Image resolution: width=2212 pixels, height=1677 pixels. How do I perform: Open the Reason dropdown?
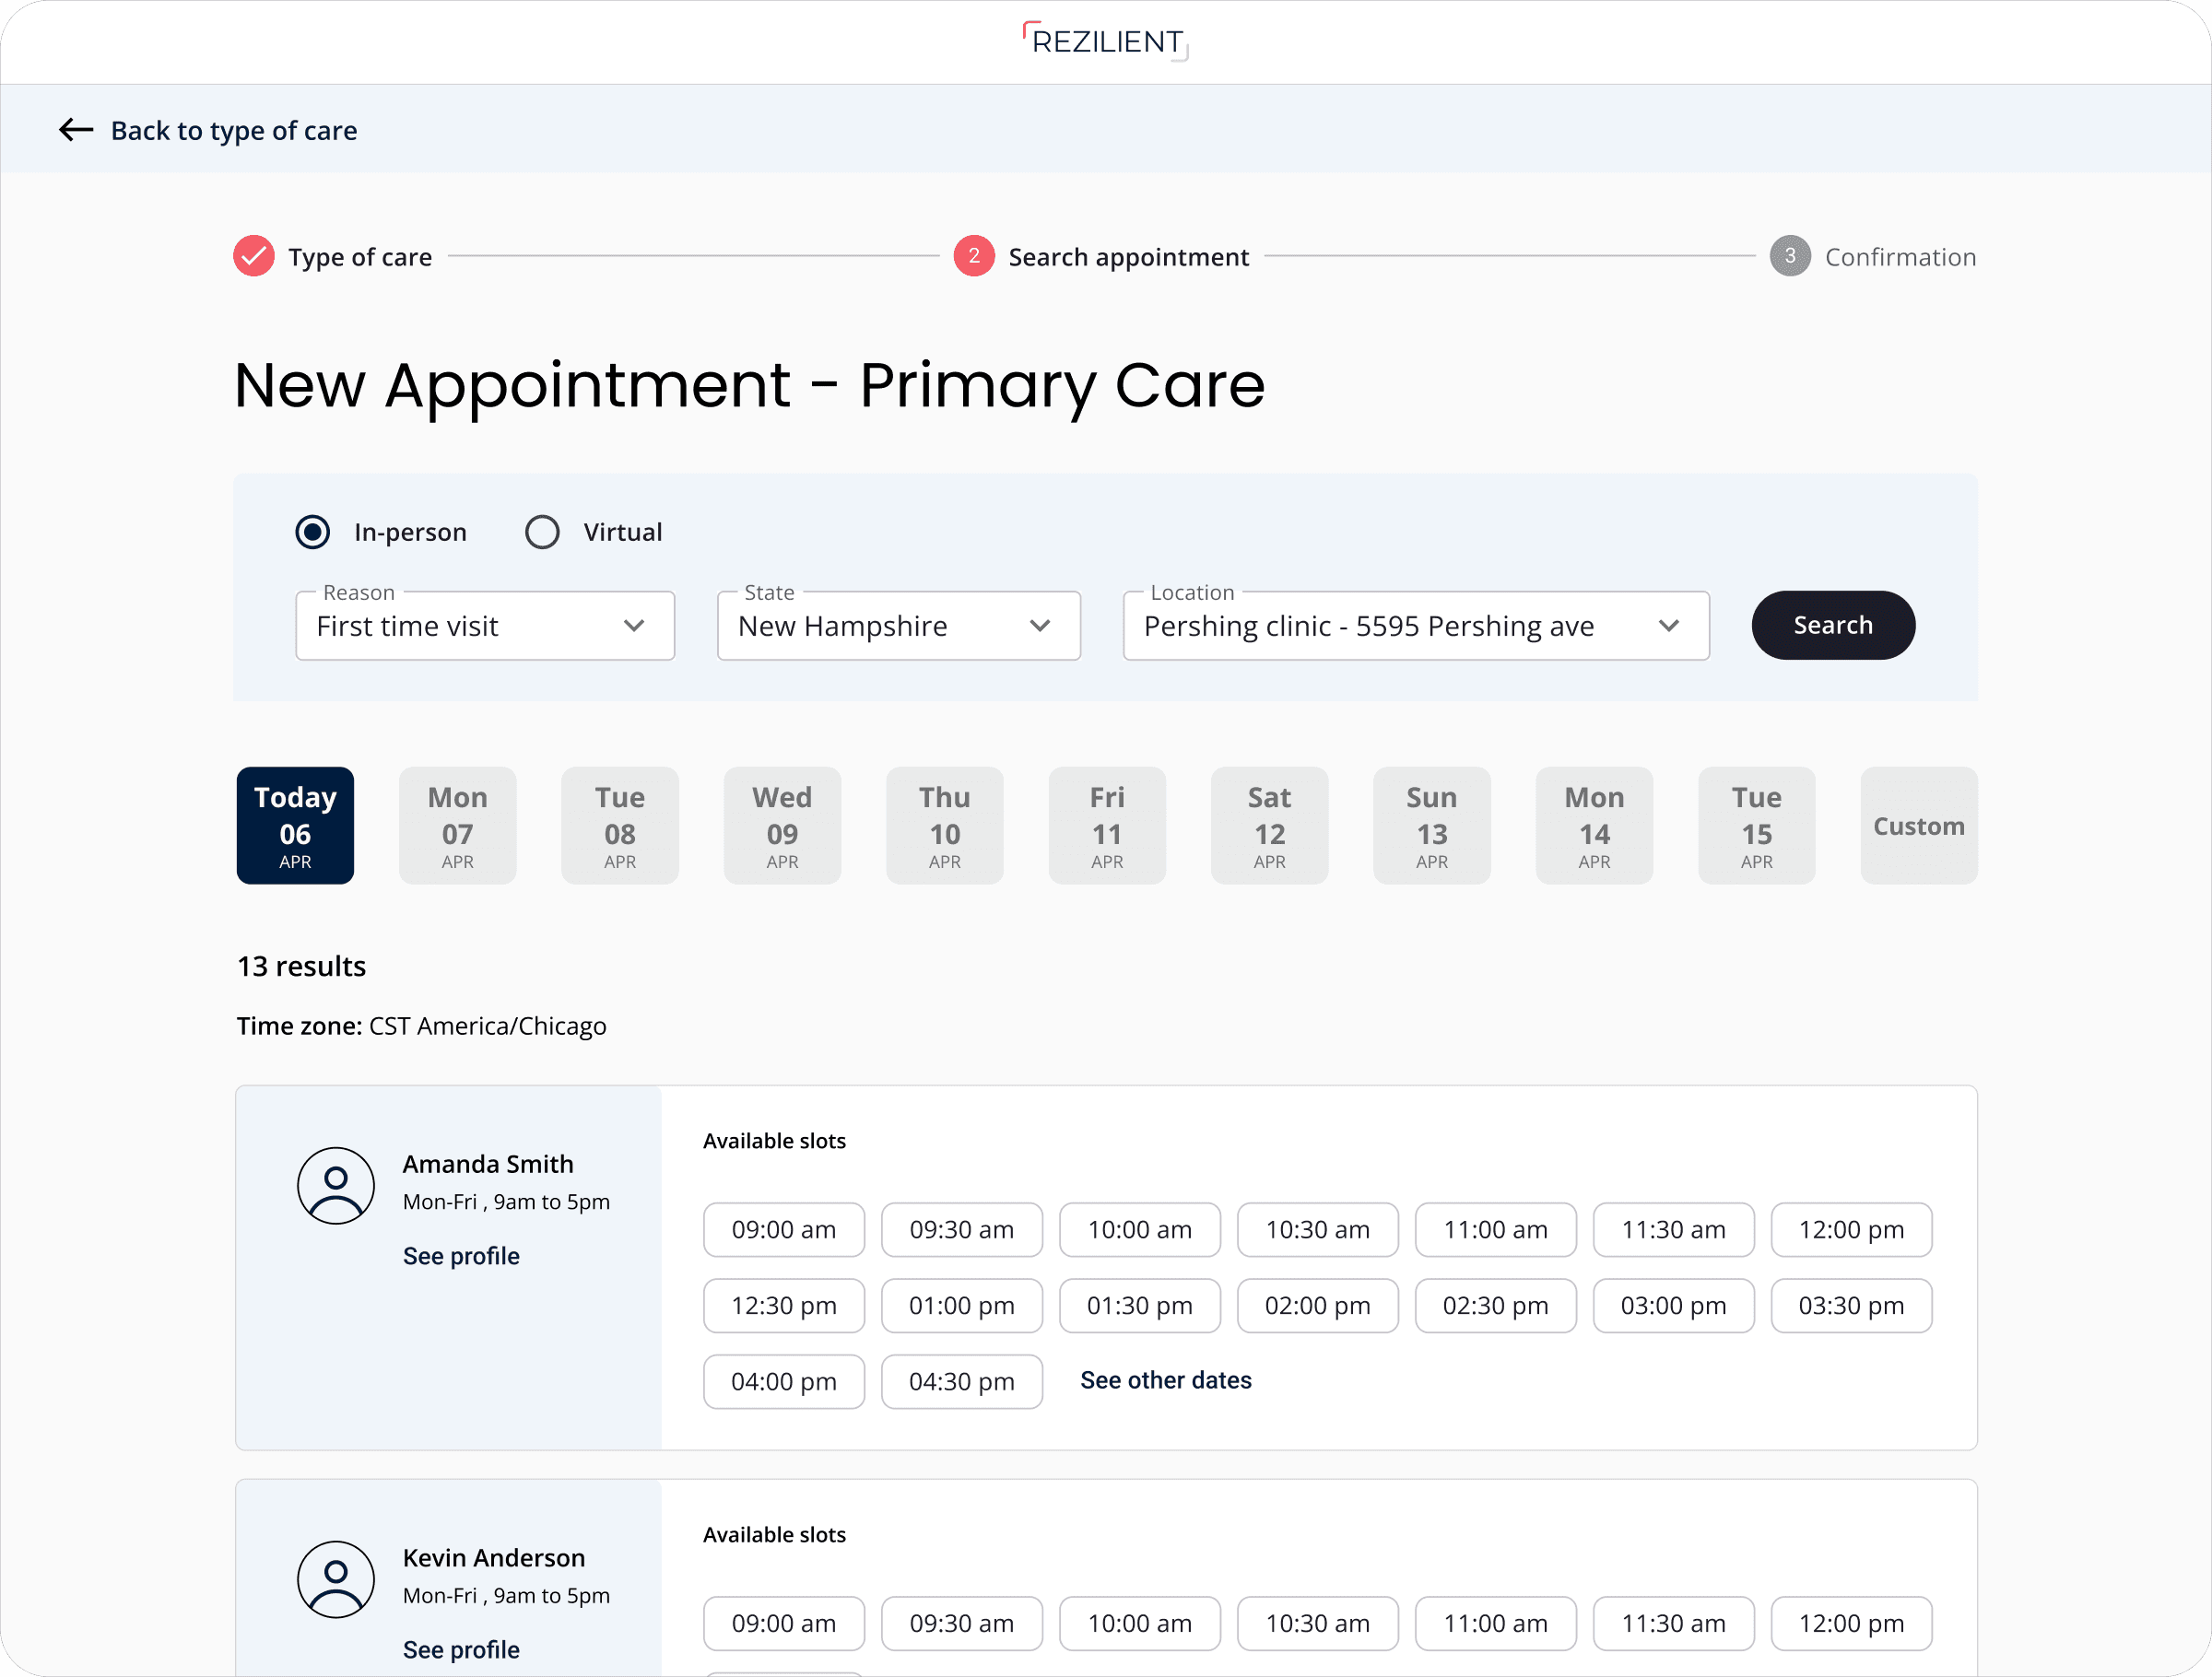(485, 626)
